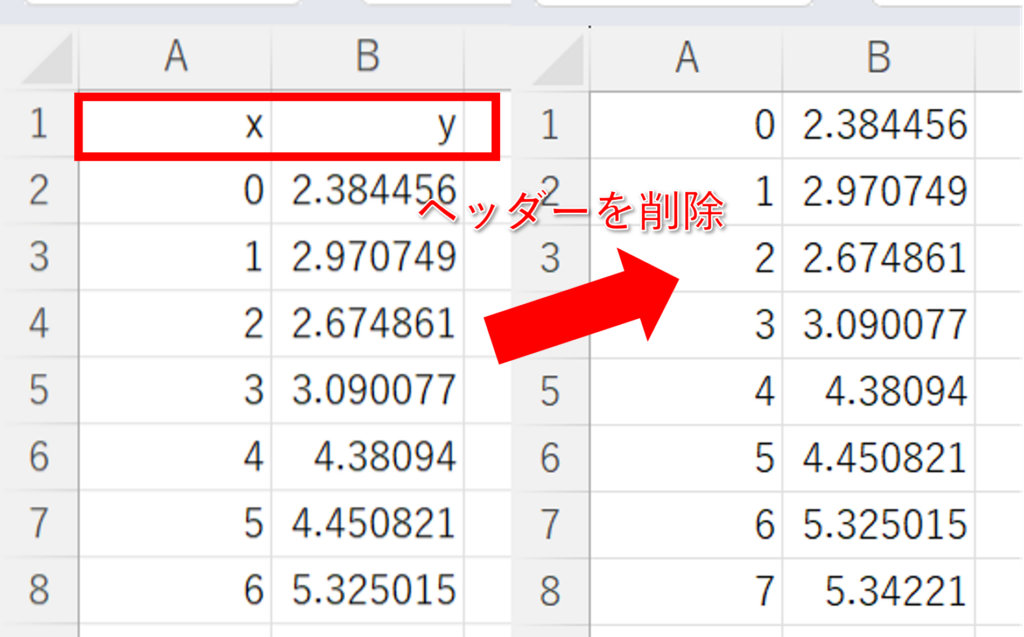Click the cell showing 5.34221

click(x=878, y=590)
